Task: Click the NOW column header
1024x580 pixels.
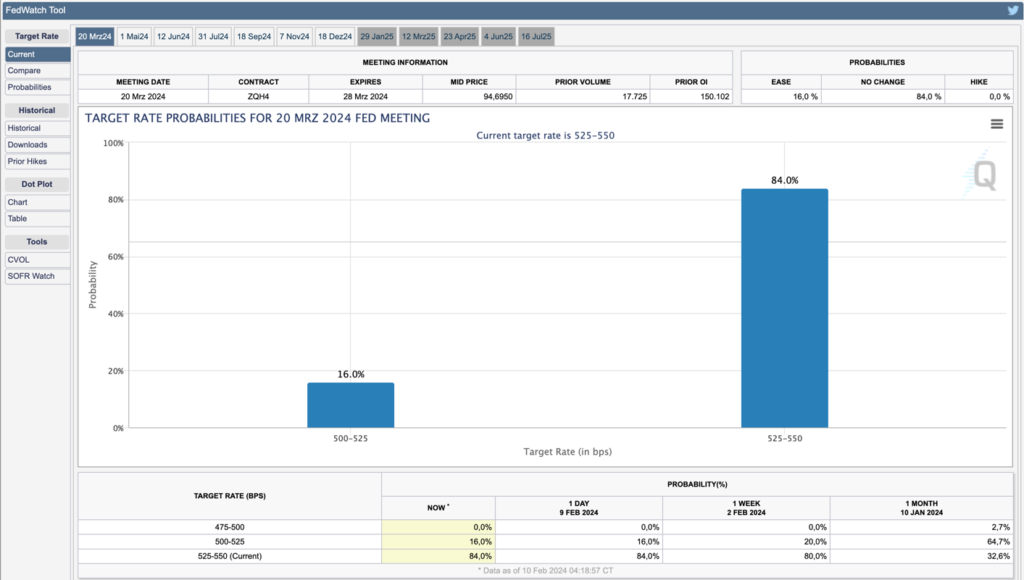Action: 438,508
